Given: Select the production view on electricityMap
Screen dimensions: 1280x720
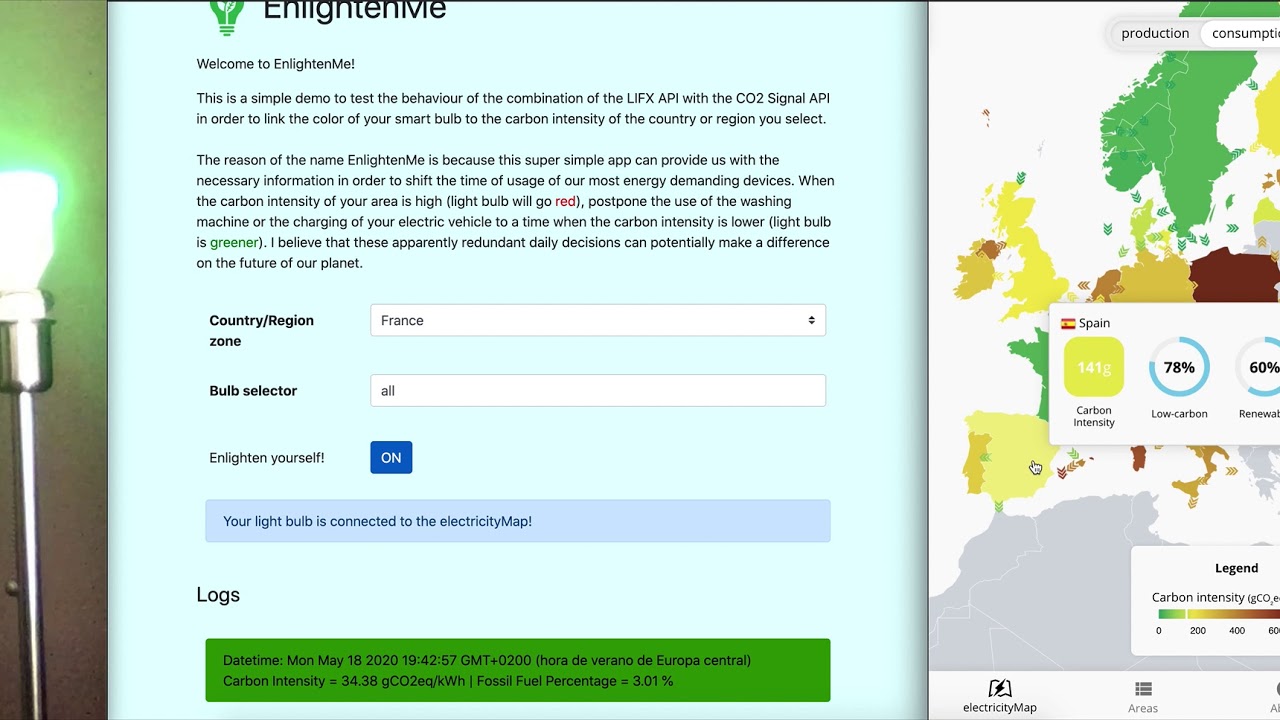Looking at the screenshot, I should pos(1155,33).
